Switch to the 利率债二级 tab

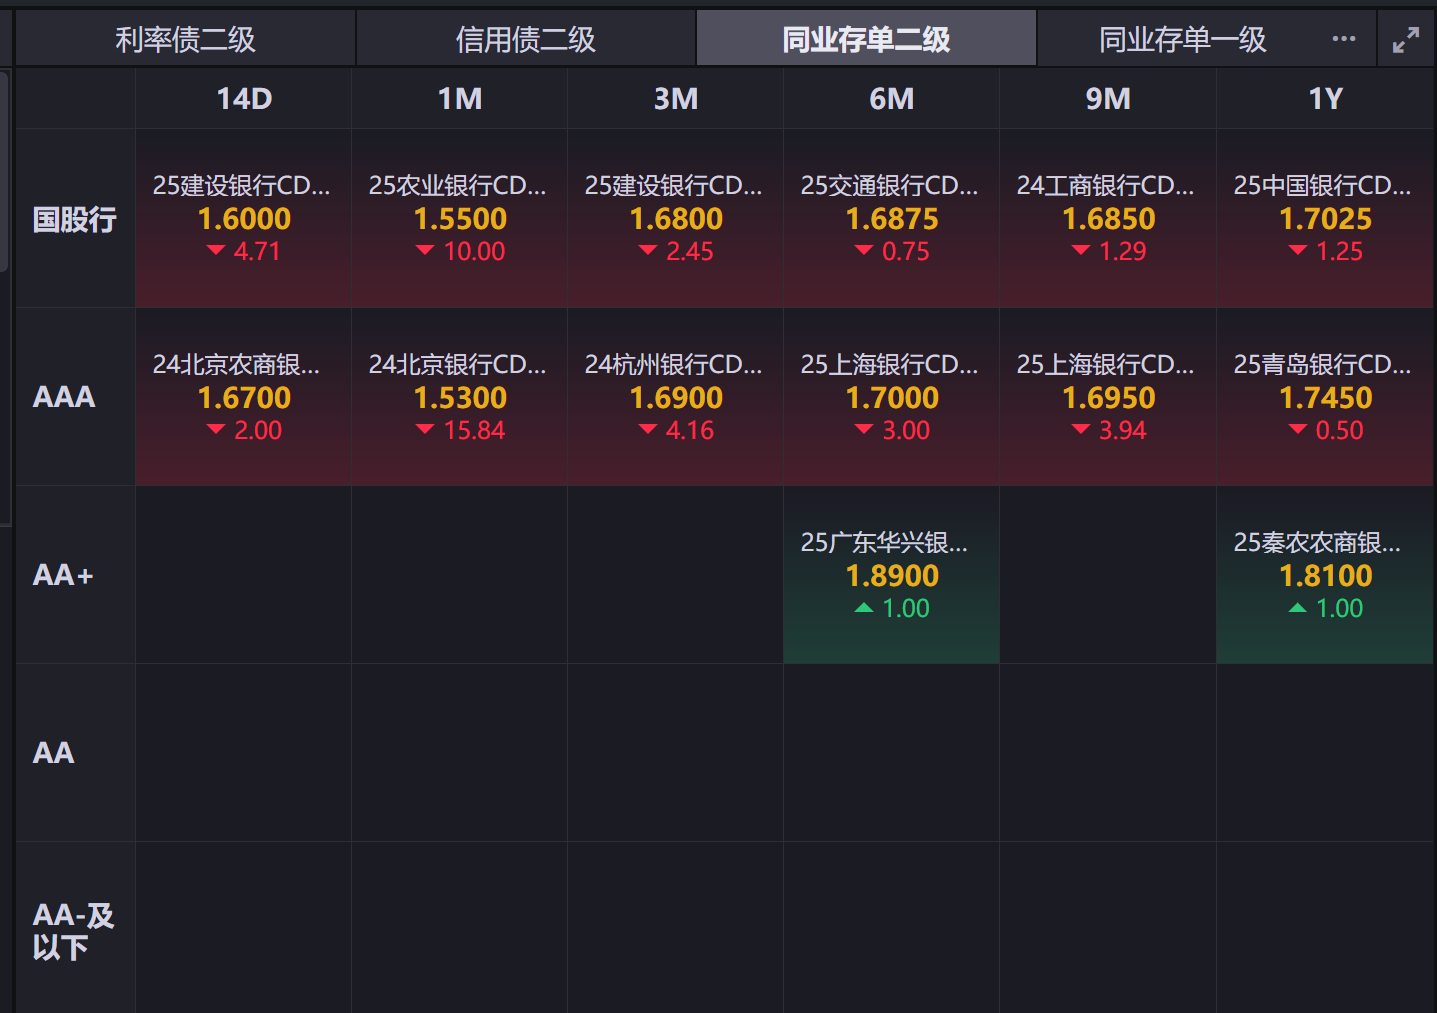[x=185, y=39]
